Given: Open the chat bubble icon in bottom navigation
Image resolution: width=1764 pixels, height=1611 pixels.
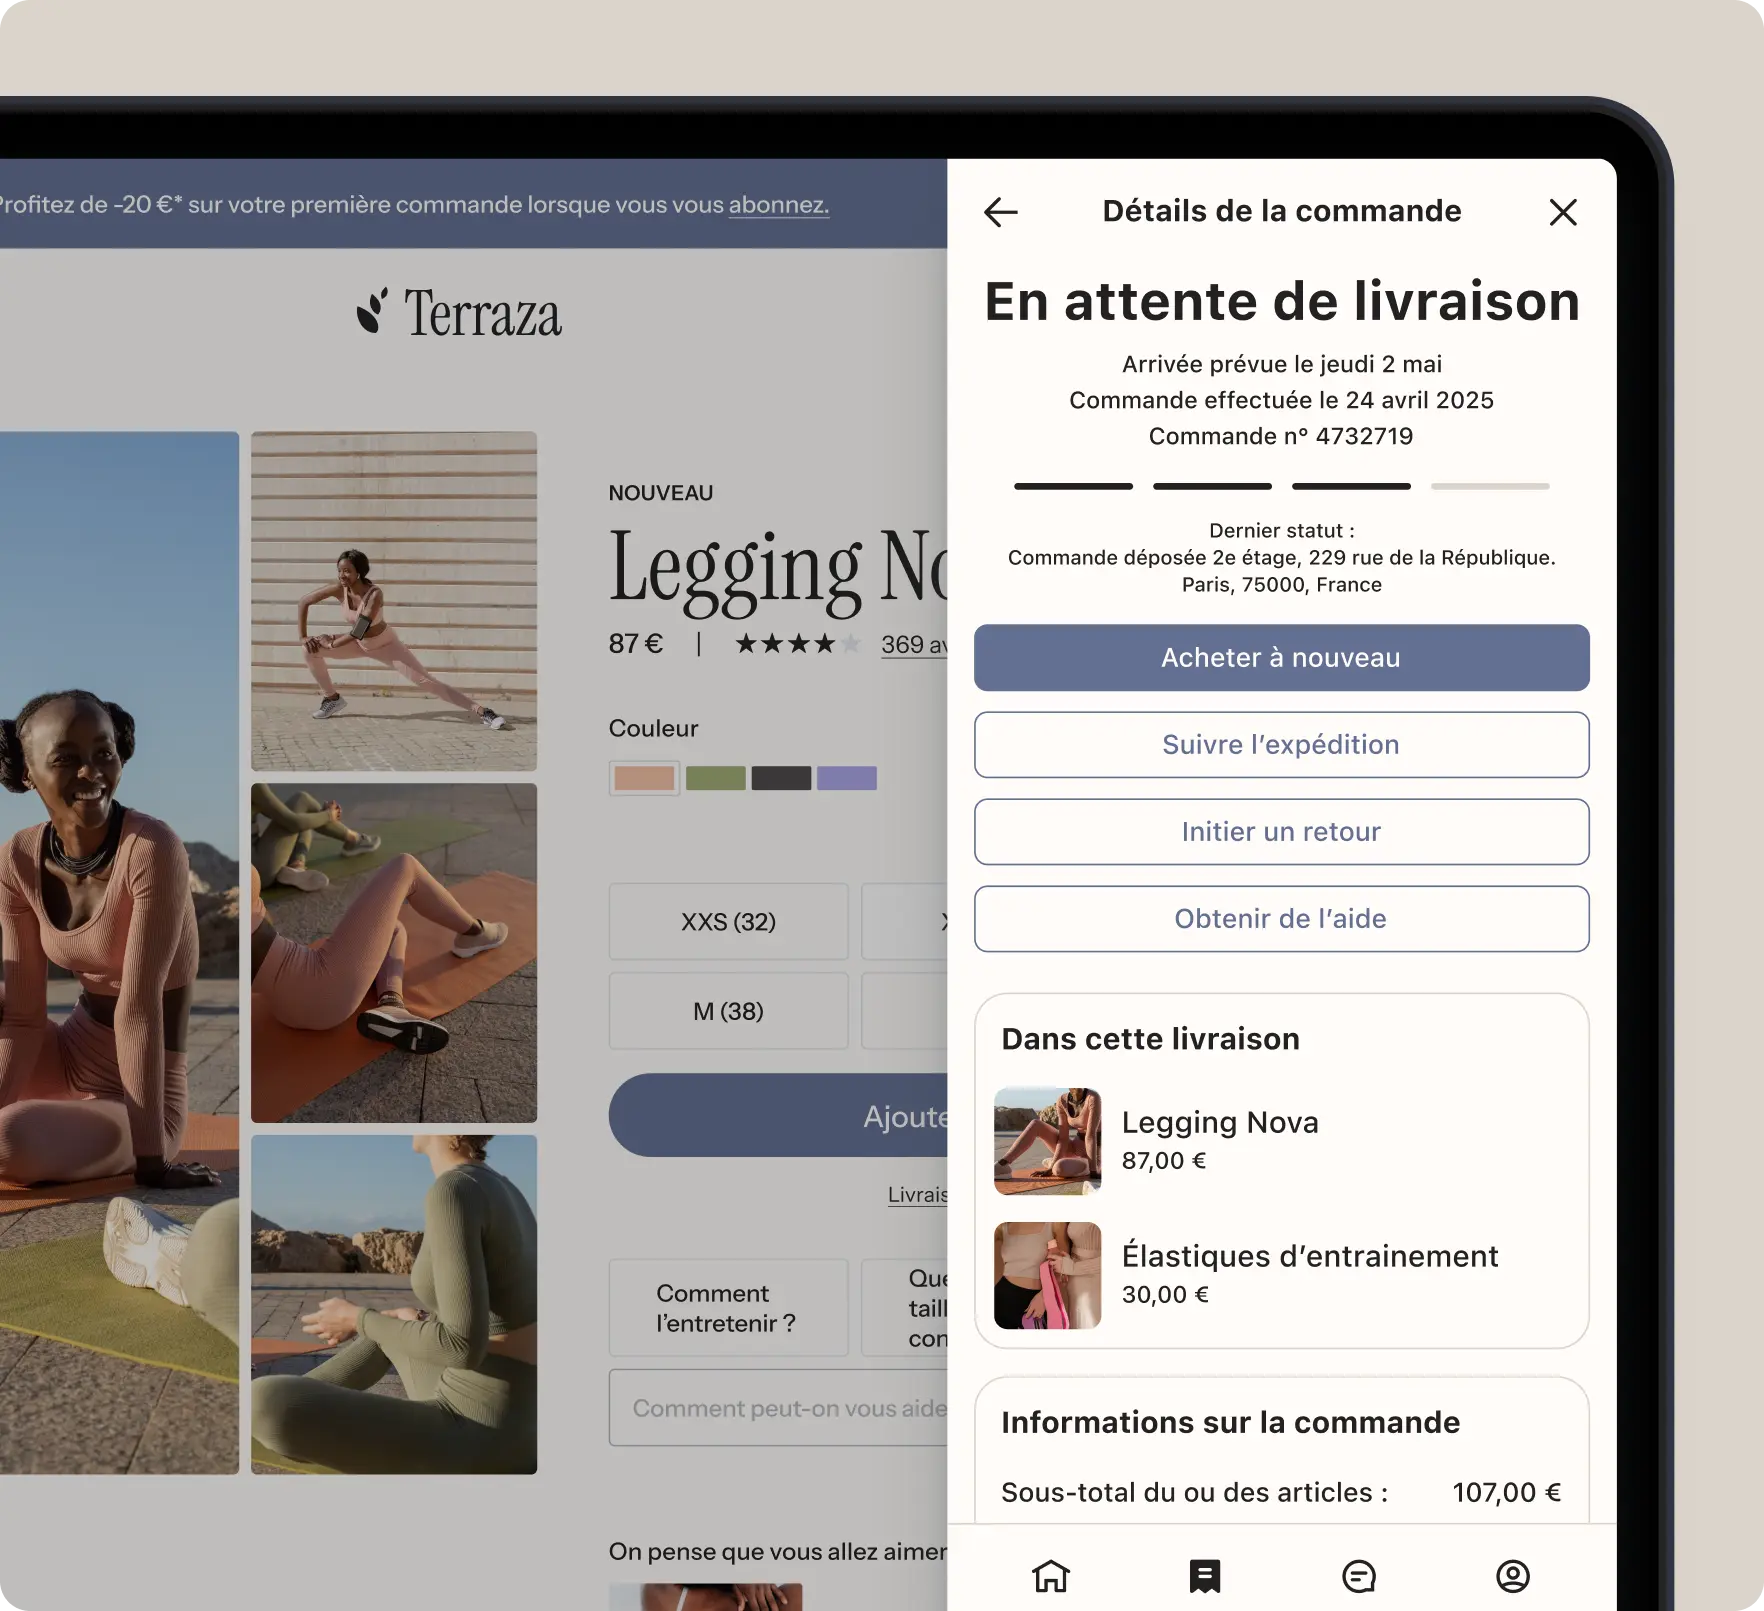Looking at the screenshot, I should [x=1359, y=1576].
